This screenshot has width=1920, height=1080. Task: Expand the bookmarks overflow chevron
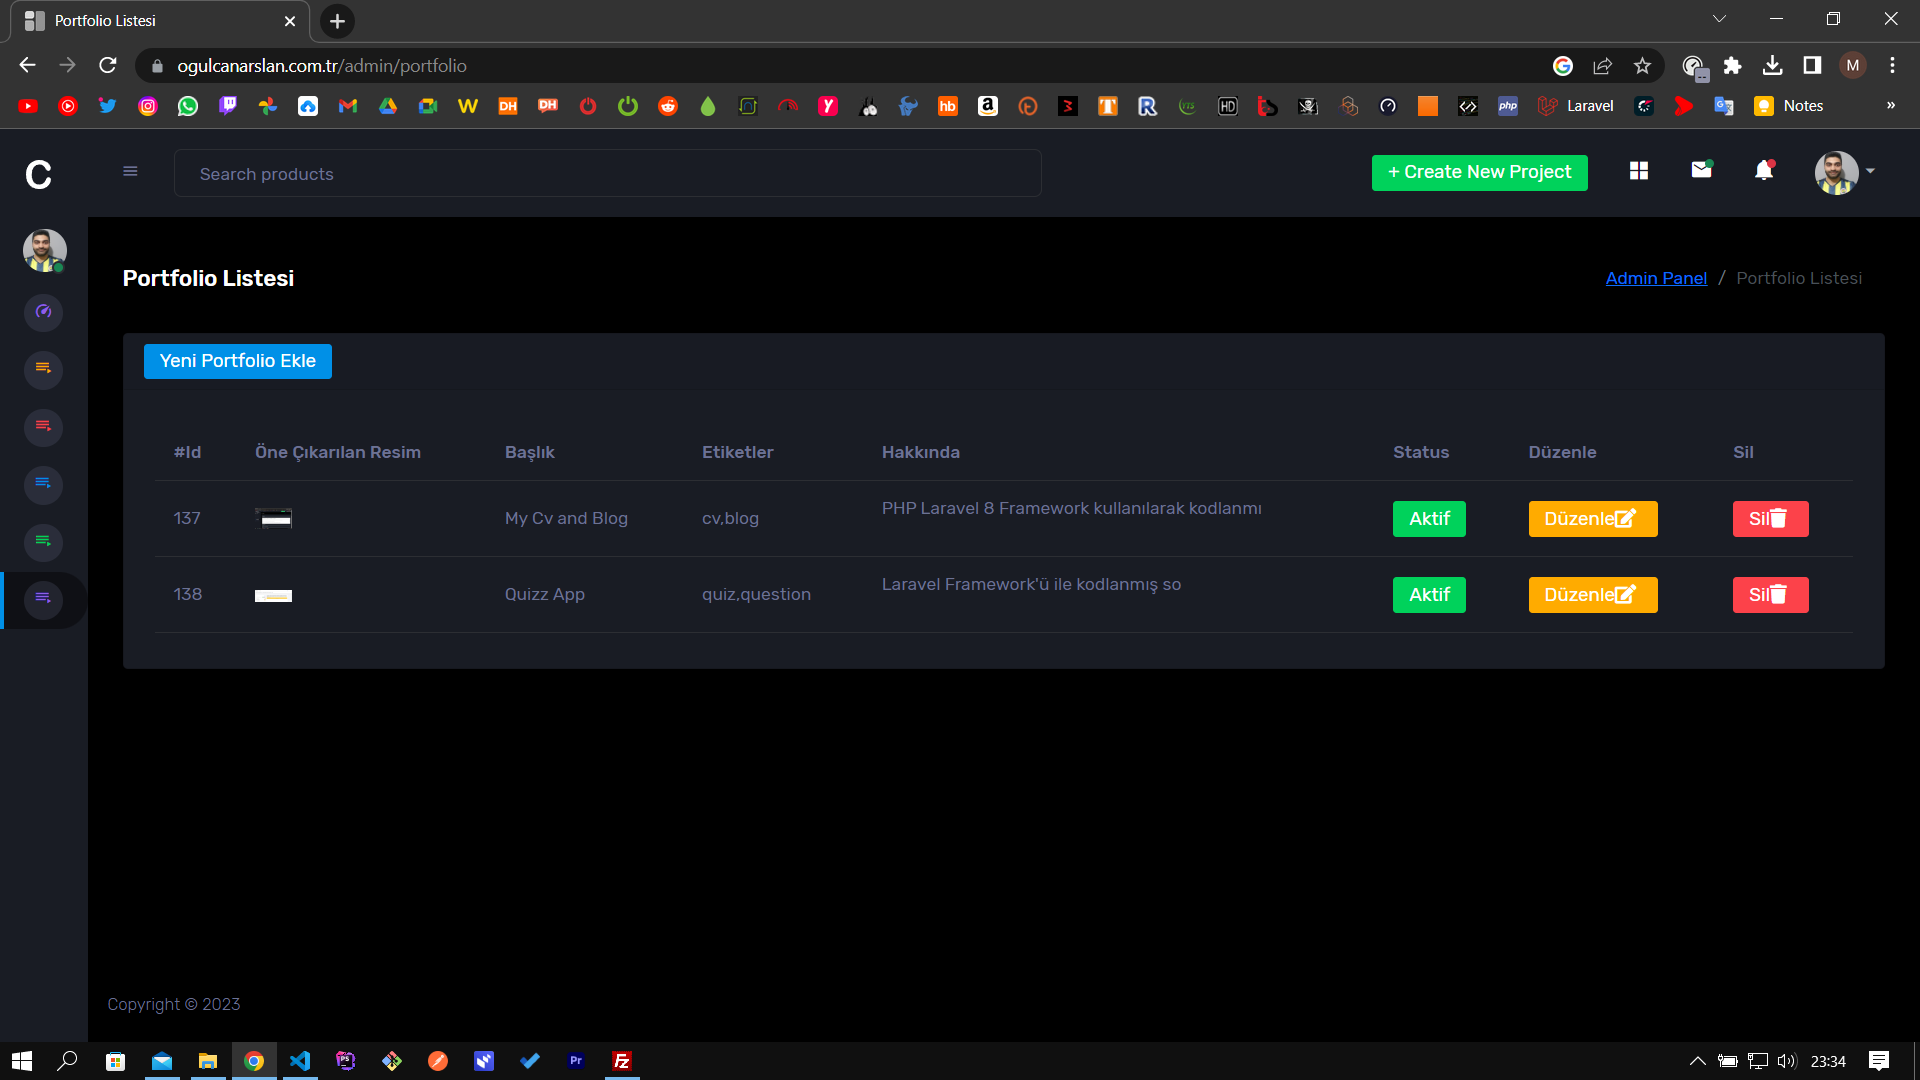1890,106
